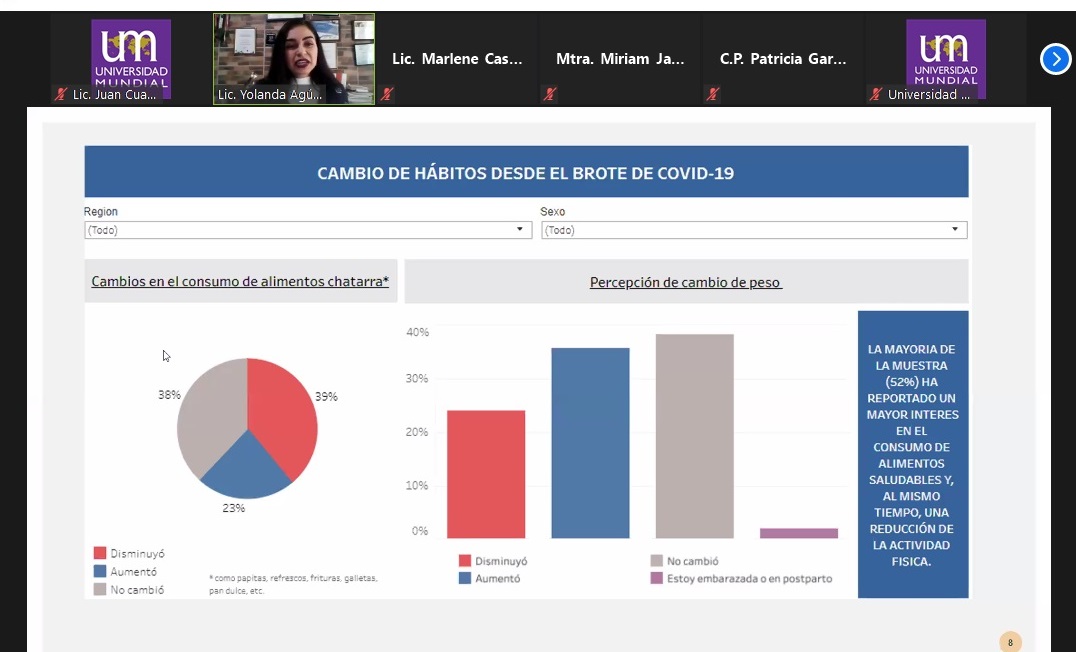Screen dimensions: 1076x652
Task: Click the muted mic icon on the Universidad tile
Action: [x=876, y=95]
